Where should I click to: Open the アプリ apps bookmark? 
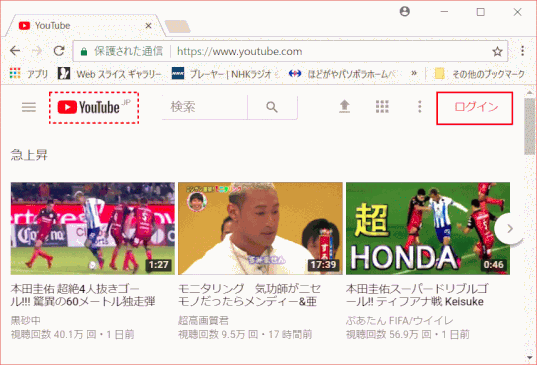28,74
